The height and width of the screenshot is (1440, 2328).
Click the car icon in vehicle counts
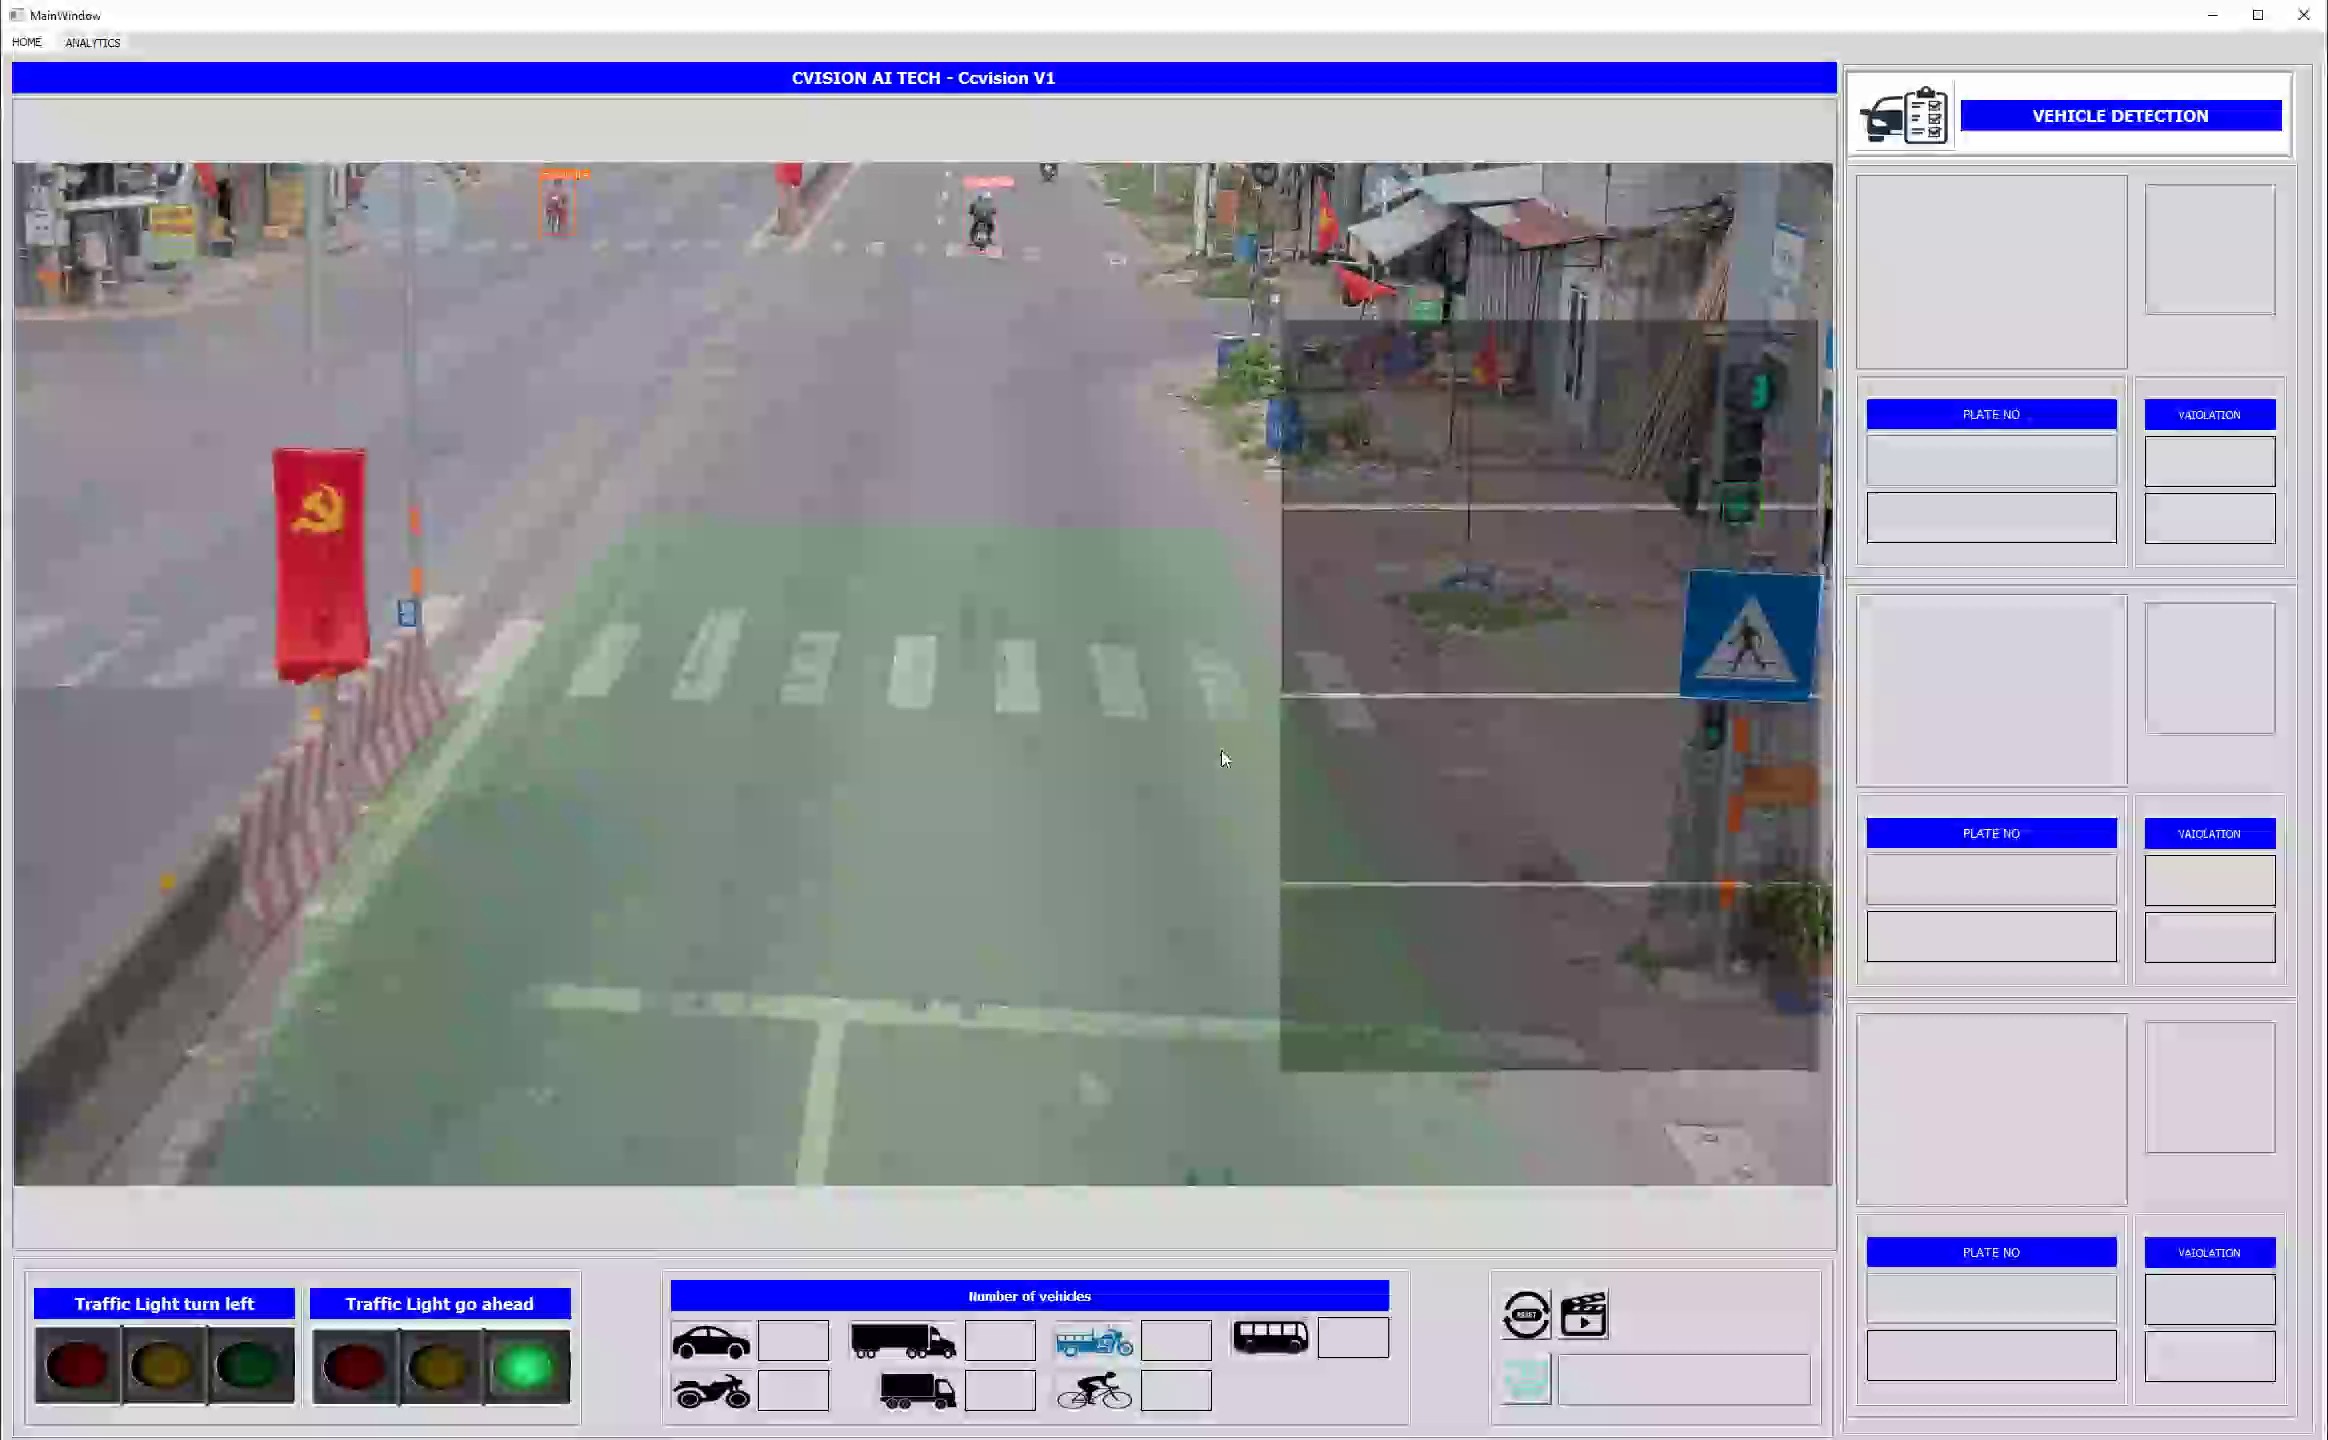click(711, 1341)
